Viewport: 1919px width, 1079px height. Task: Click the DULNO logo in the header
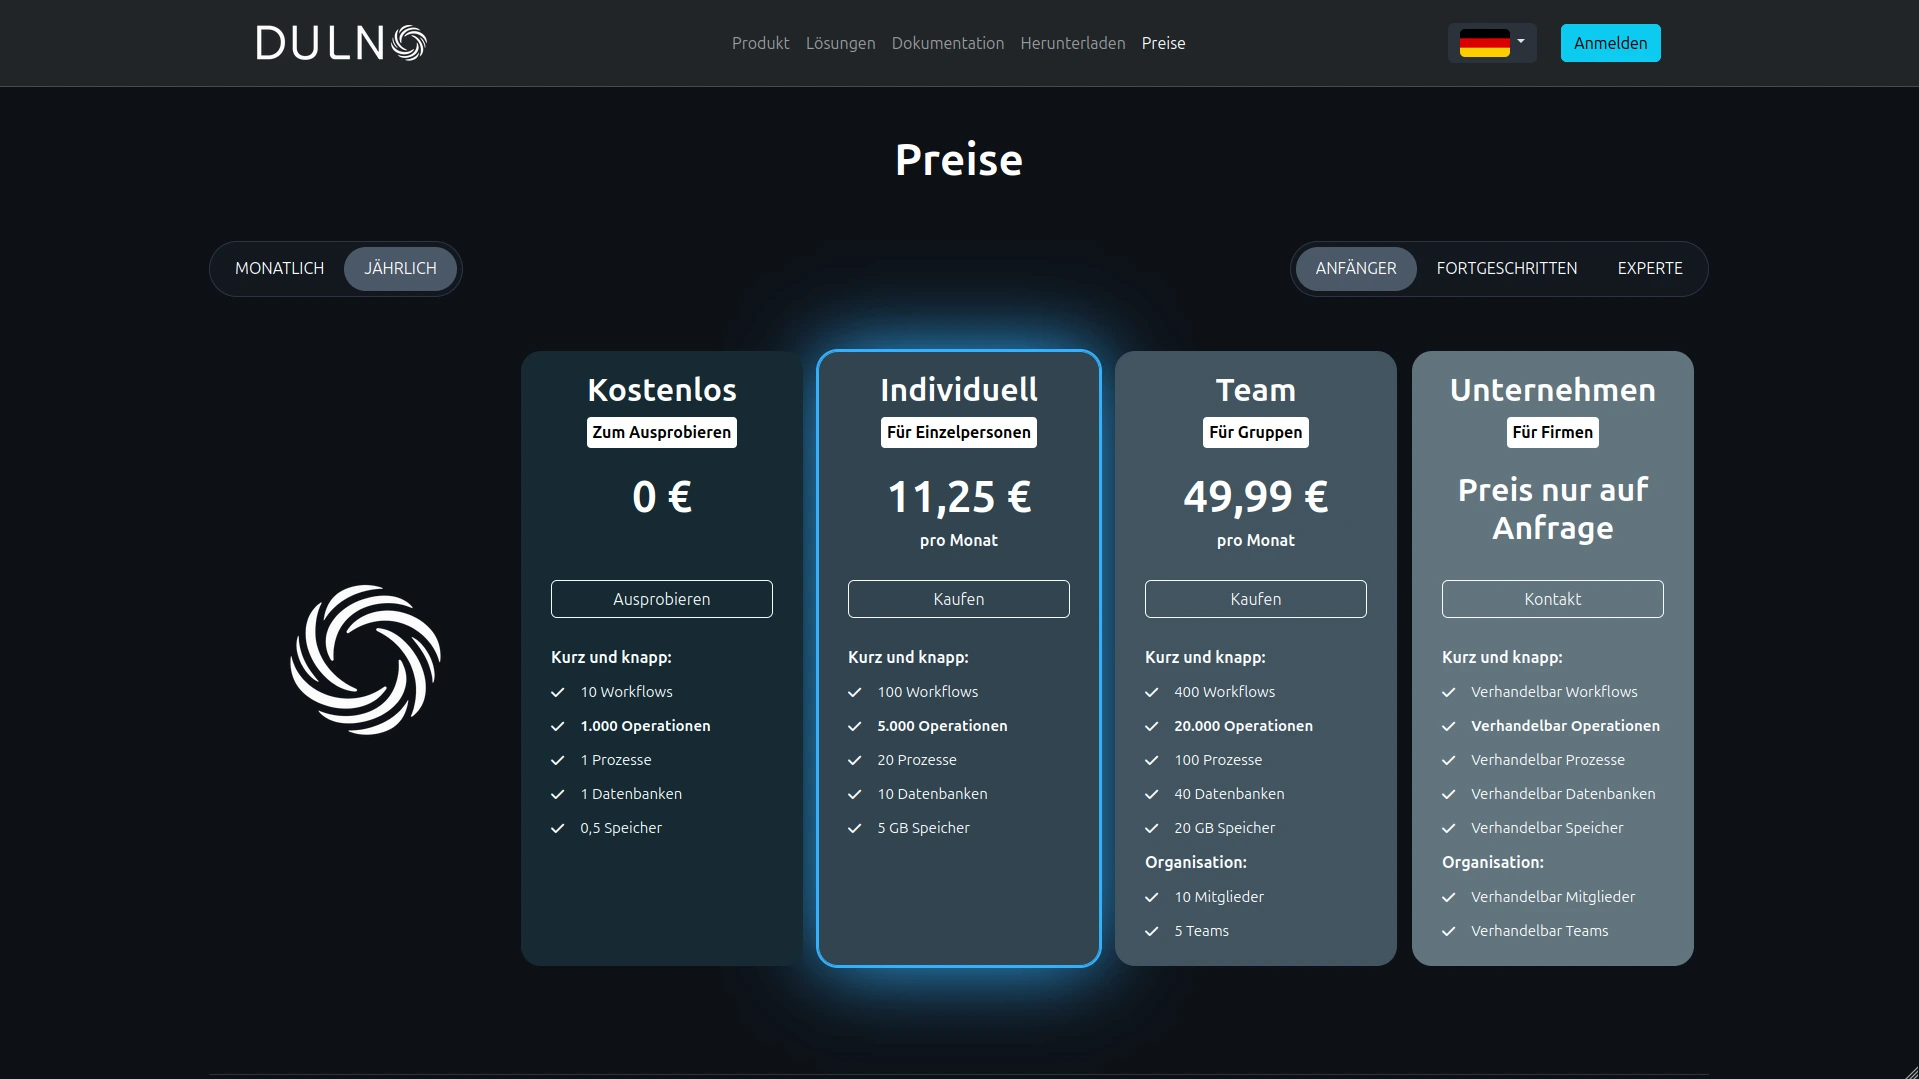click(341, 43)
